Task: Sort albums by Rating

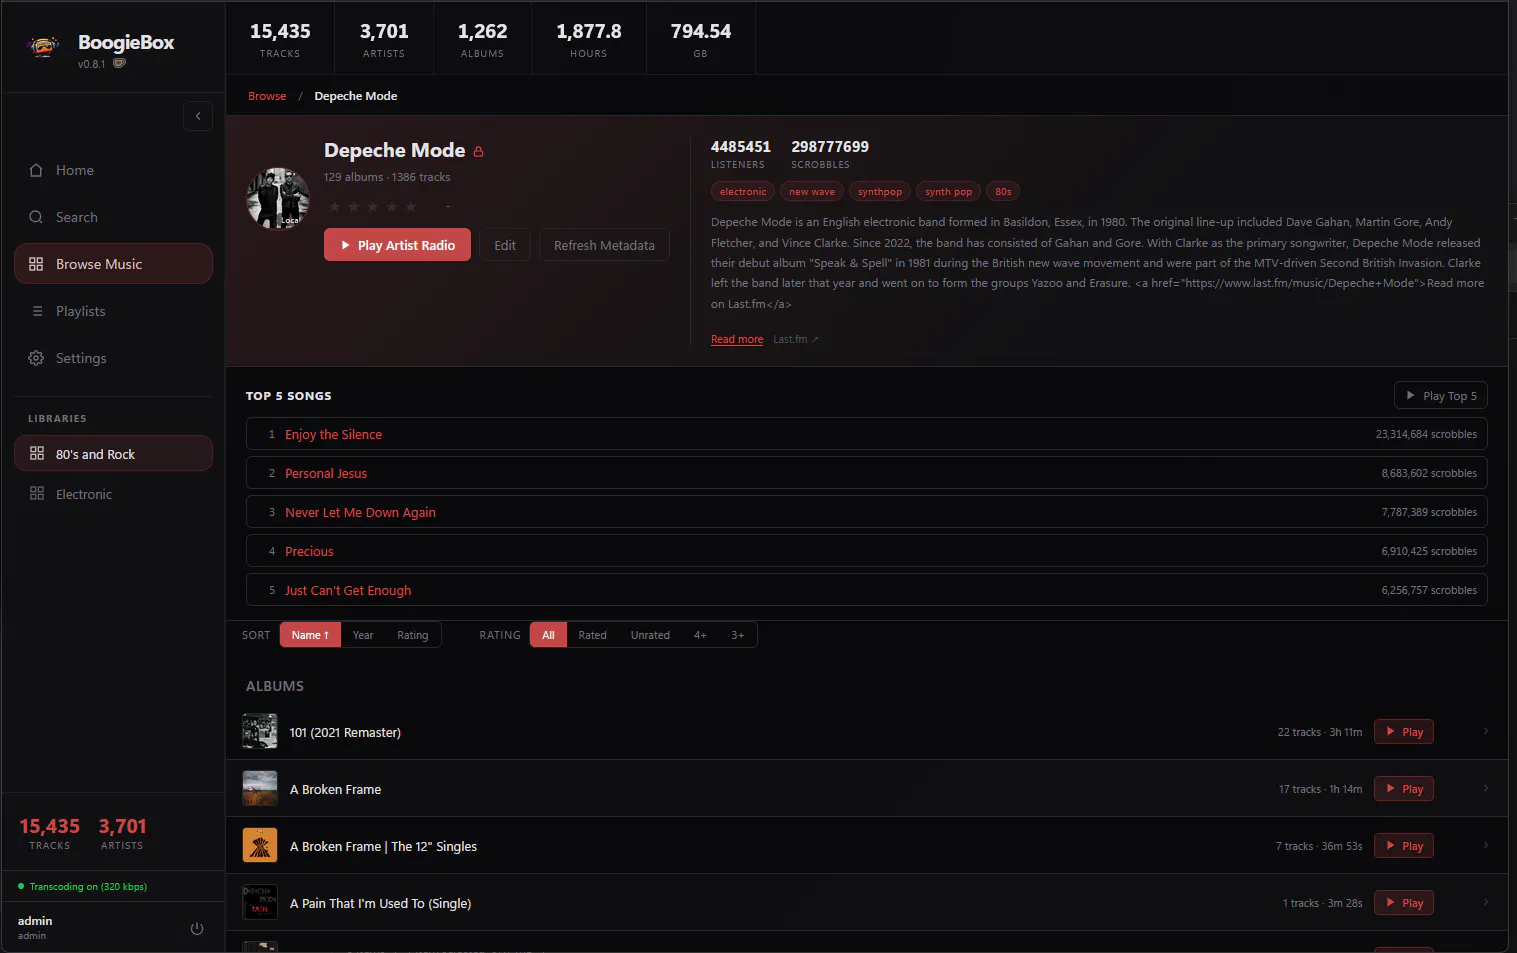Action: tap(412, 635)
